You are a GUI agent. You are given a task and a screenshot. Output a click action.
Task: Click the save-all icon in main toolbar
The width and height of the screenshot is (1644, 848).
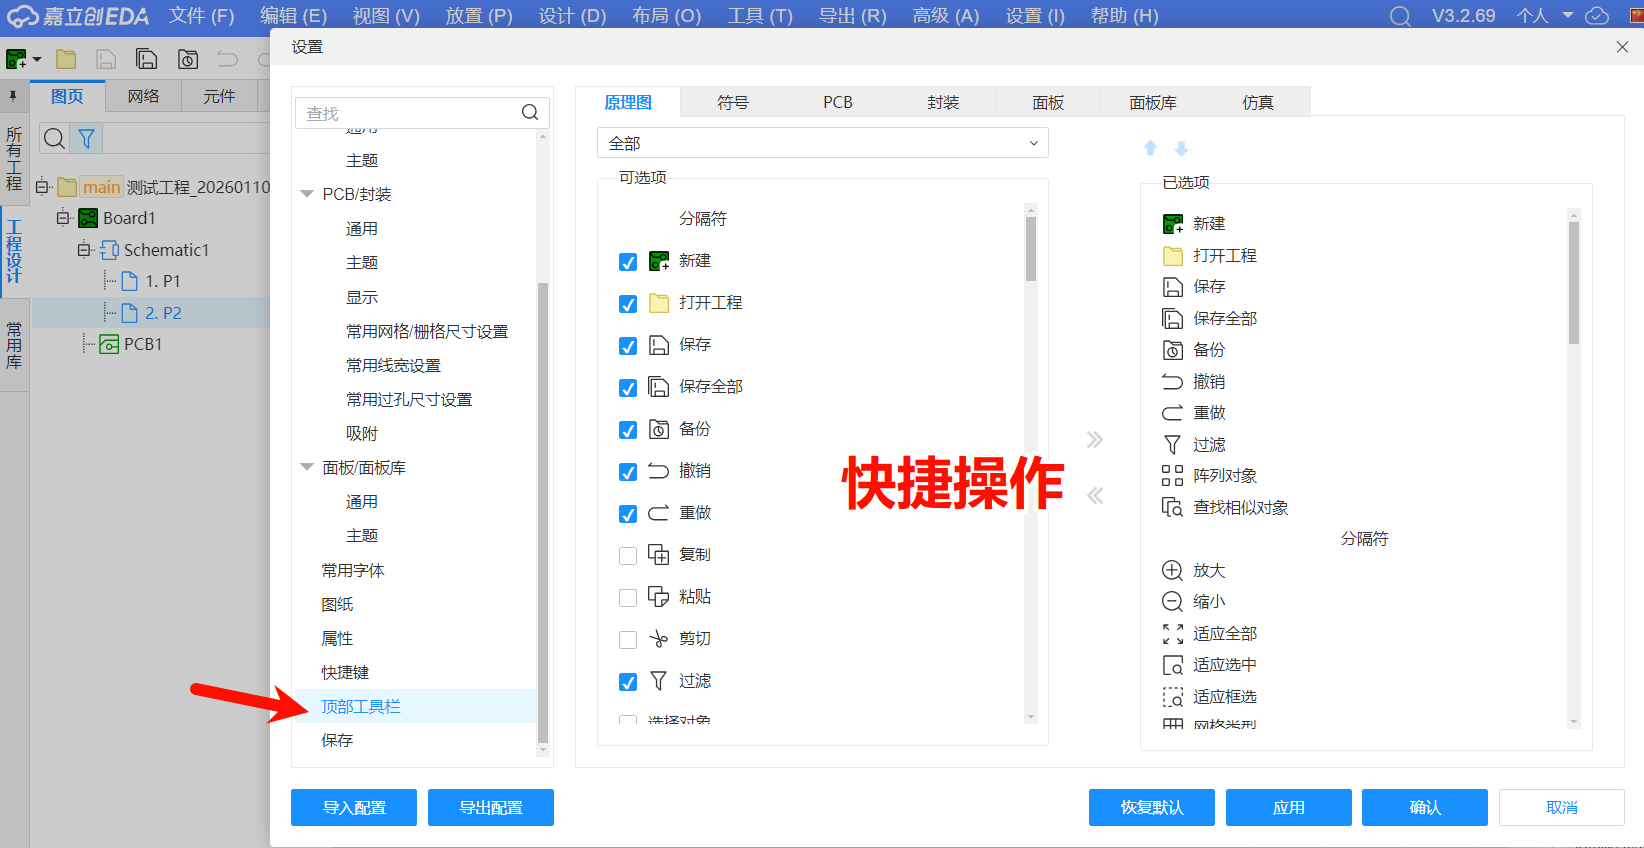(x=147, y=59)
